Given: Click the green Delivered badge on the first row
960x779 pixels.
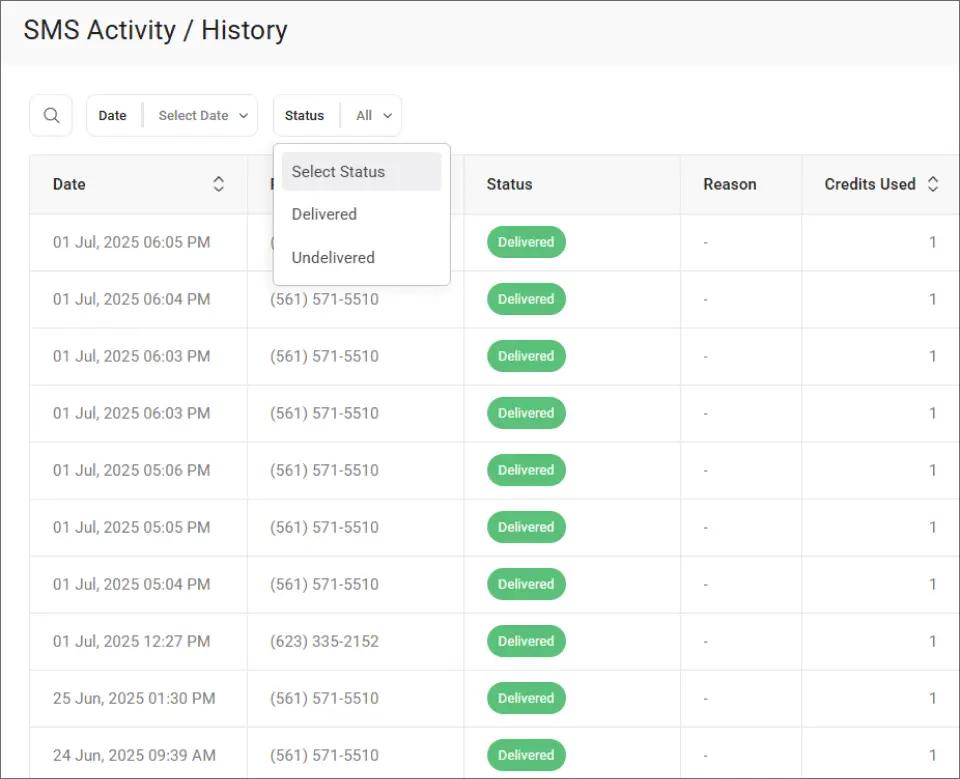Looking at the screenshot, I should 526,241.
